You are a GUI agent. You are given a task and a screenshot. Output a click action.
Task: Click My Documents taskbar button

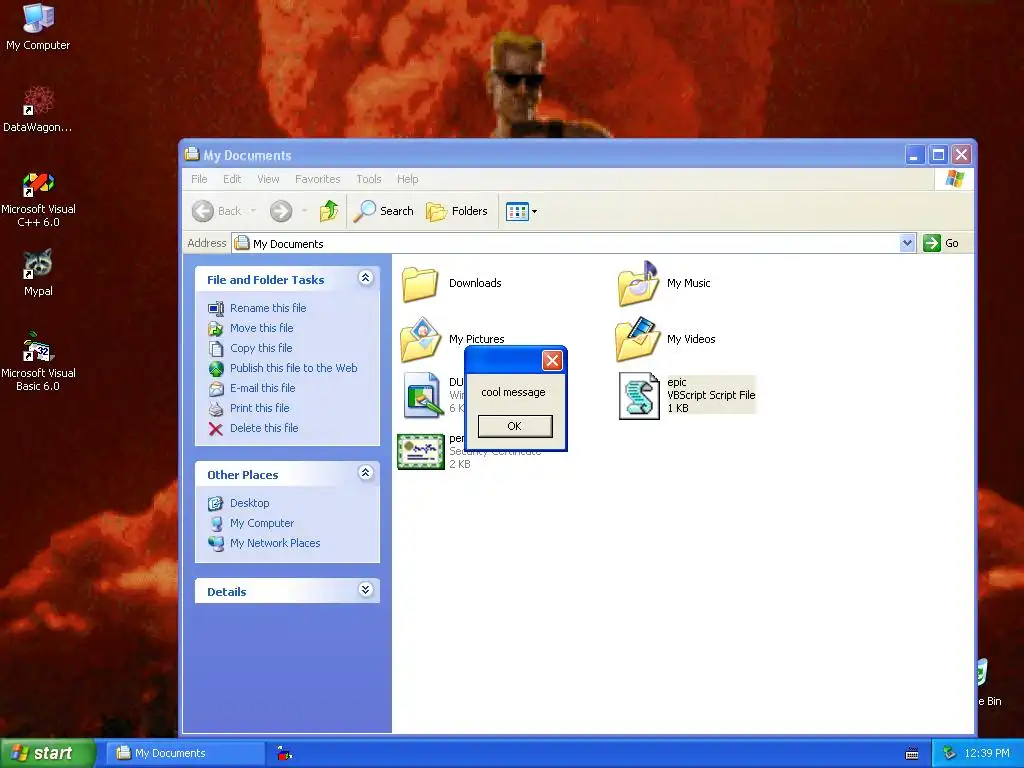[x=185, y=753]
